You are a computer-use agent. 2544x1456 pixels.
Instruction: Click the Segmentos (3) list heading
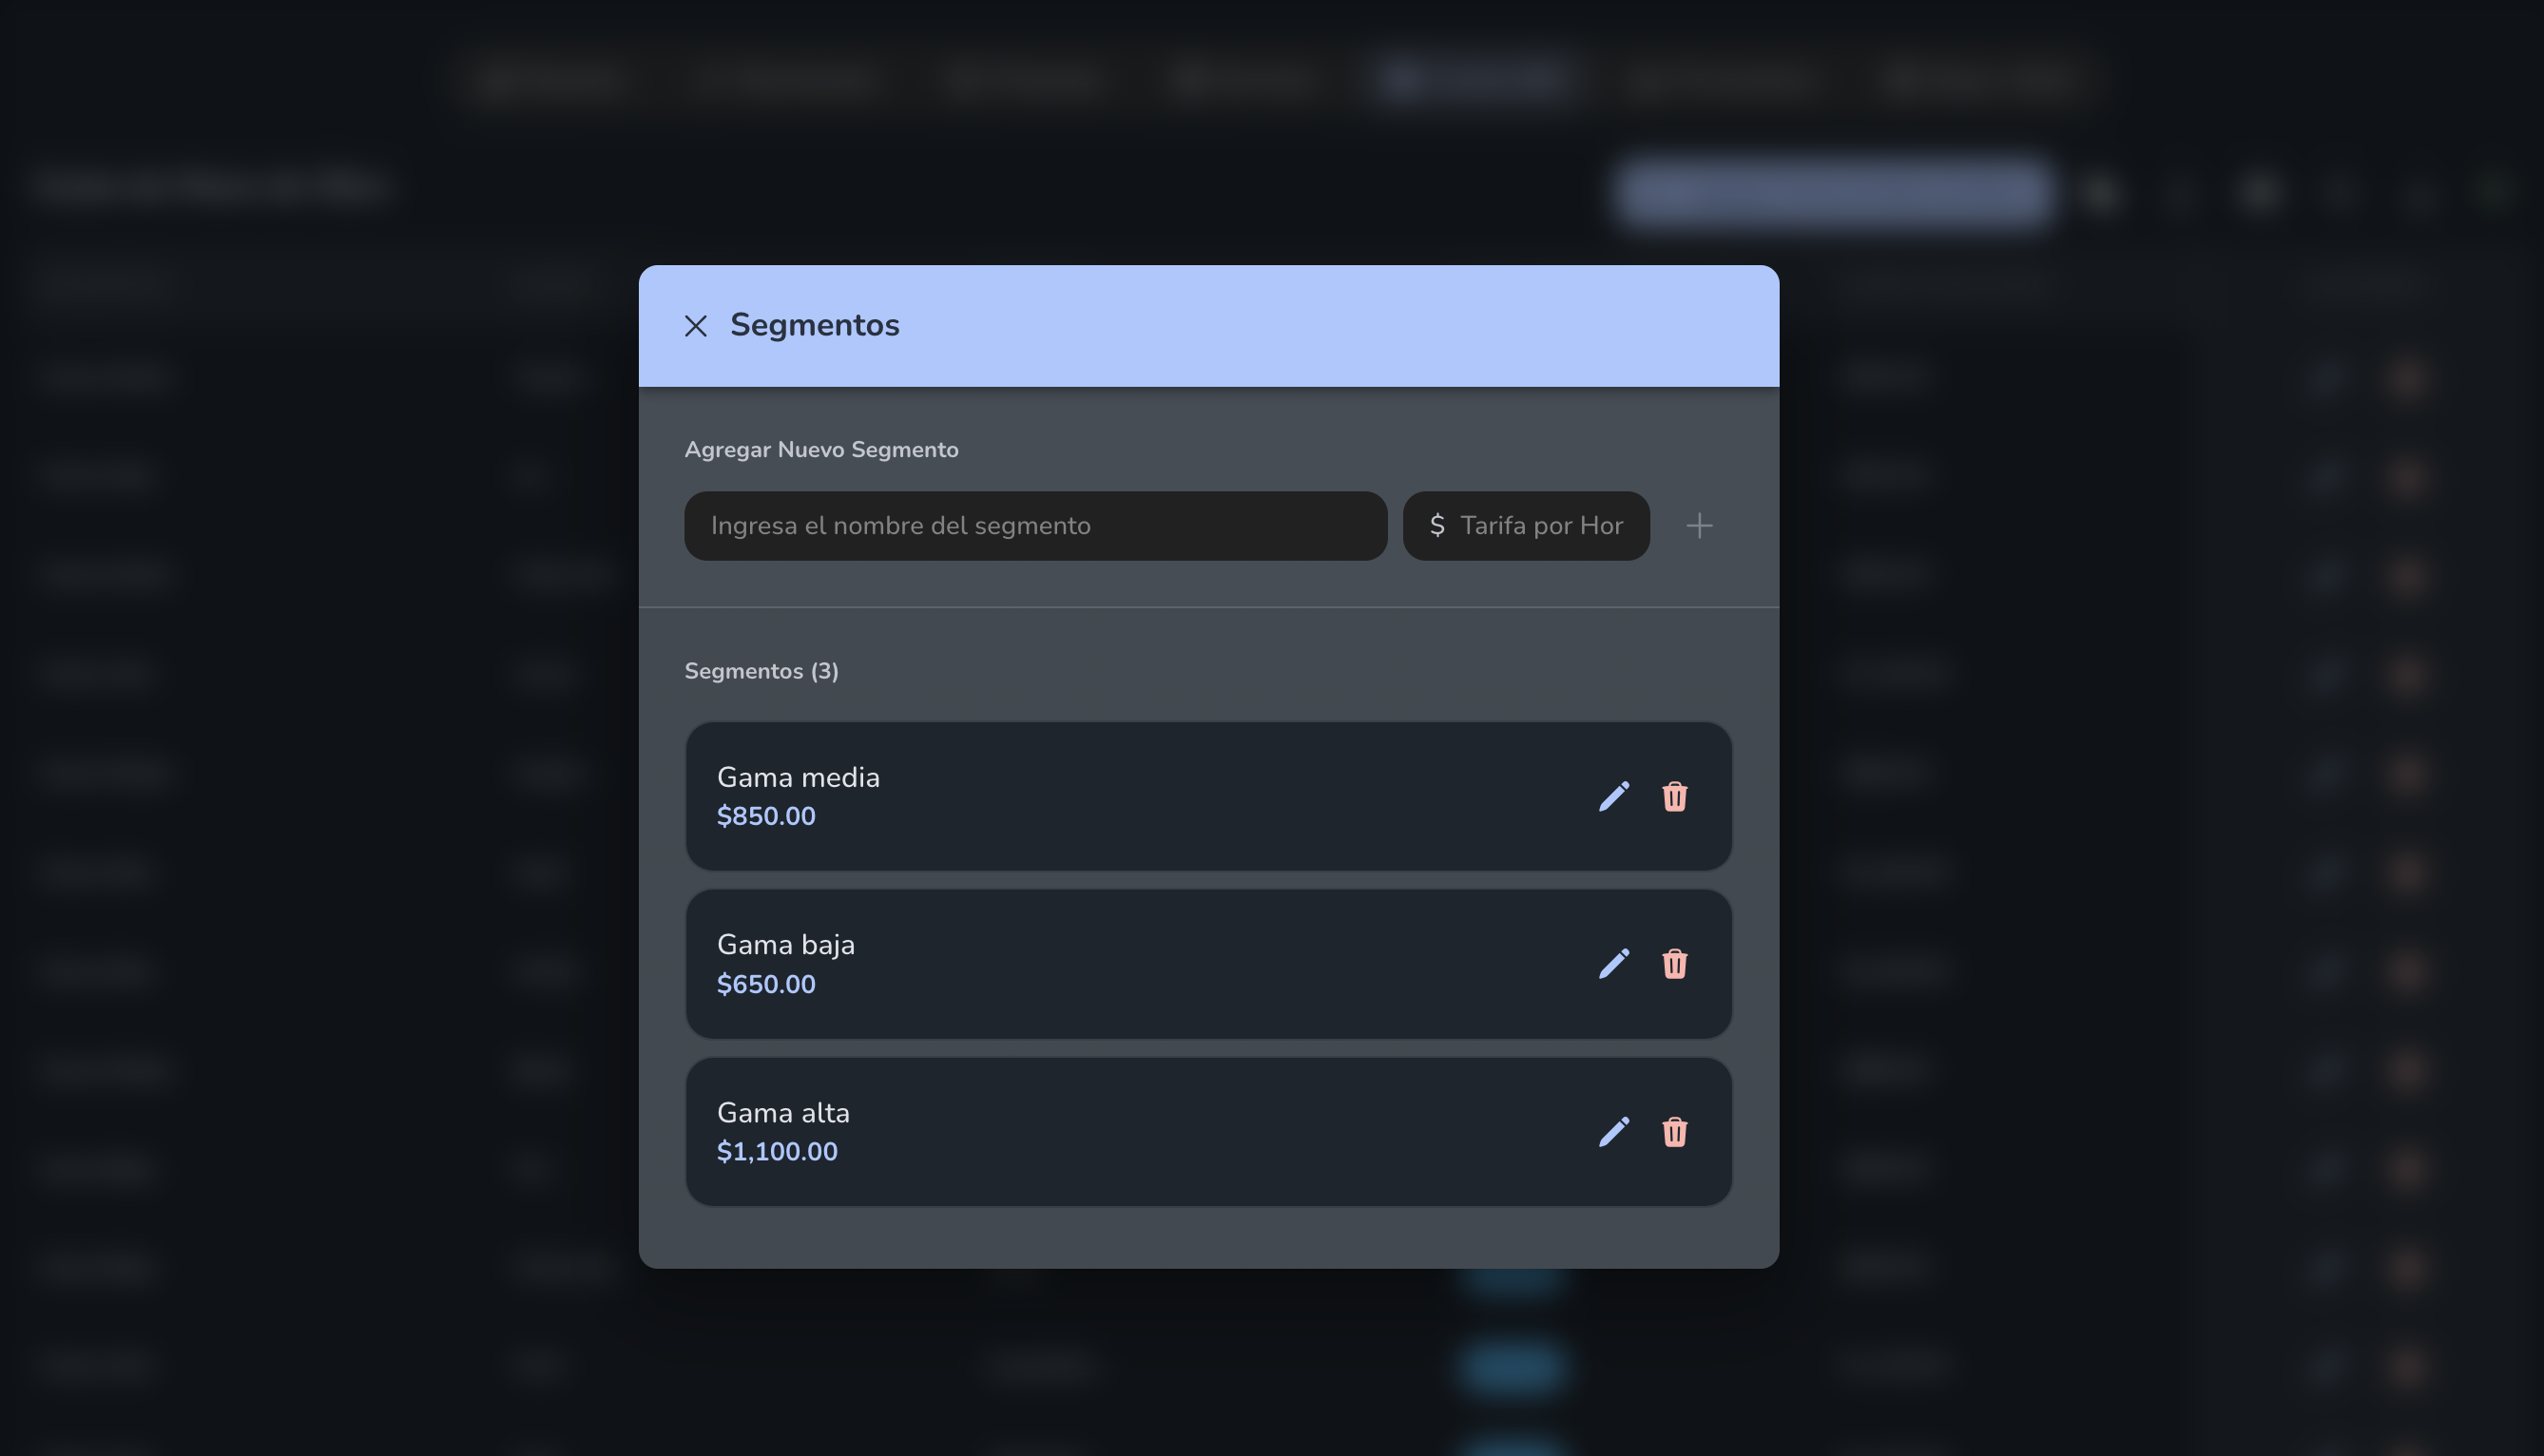point(761,671)
